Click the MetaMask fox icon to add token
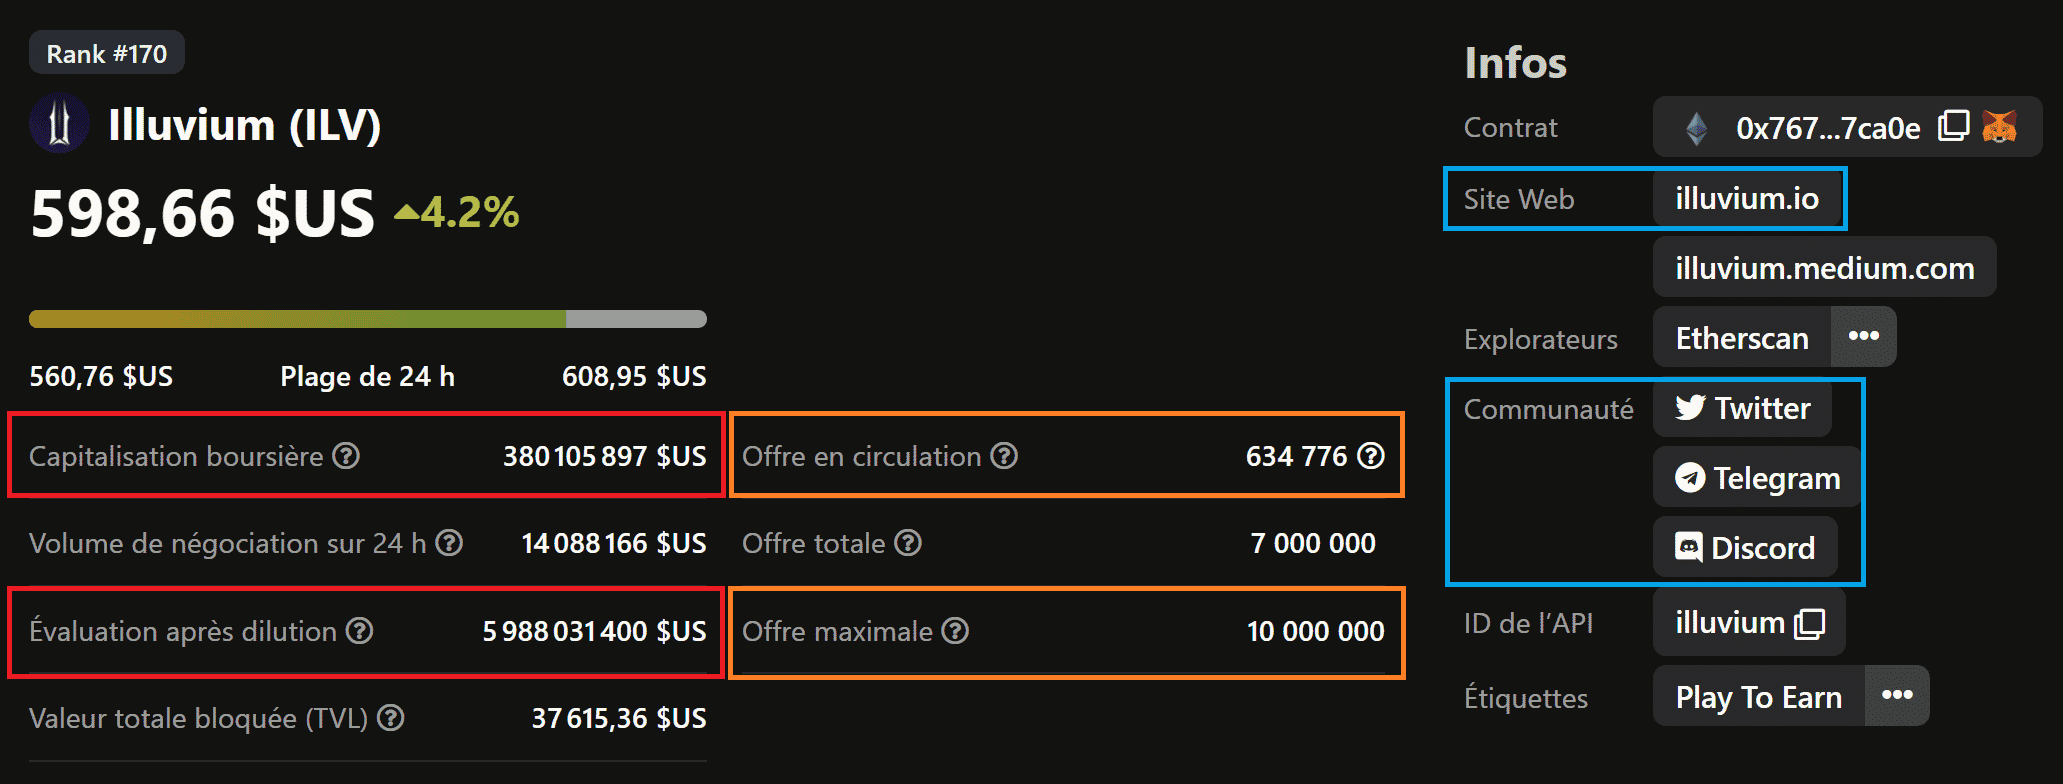The height and width of the screenshot is (784, 2063). [1999, 127]
